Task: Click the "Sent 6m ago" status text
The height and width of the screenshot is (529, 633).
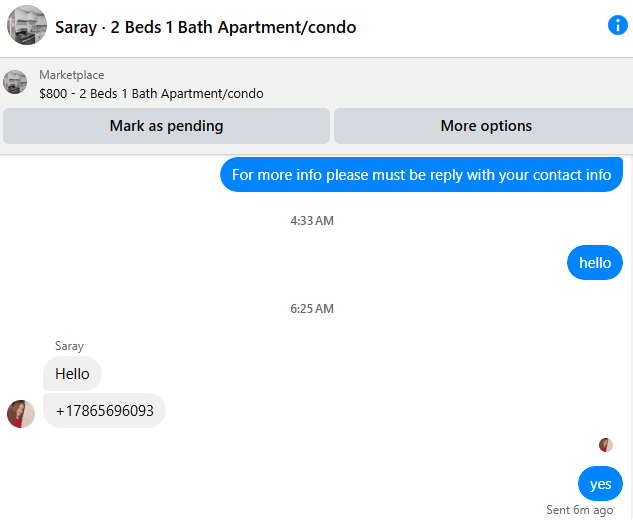Action: [x=579, y=510]
